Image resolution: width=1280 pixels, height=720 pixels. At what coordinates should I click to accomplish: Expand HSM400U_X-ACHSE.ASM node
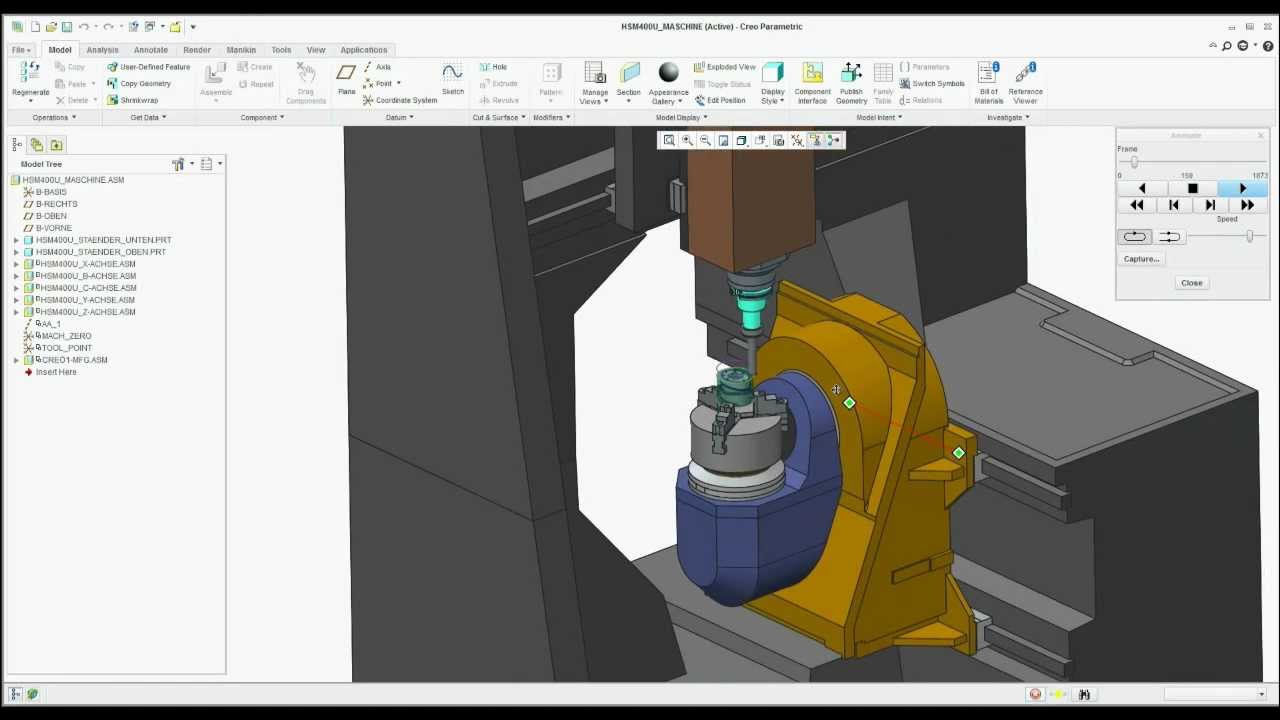pos(16,264)
